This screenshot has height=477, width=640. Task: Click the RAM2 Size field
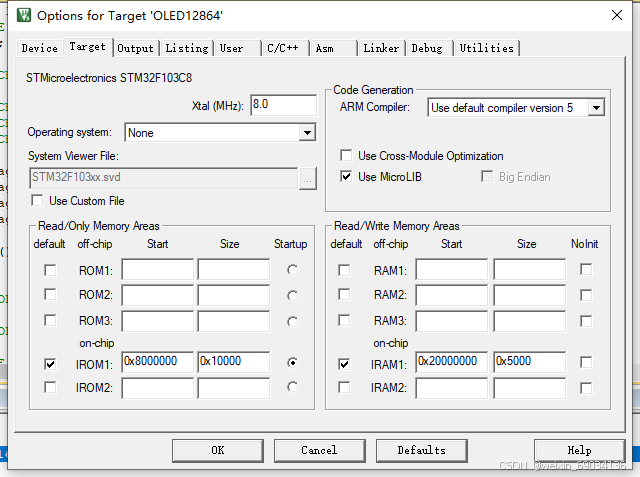[530, 295]
